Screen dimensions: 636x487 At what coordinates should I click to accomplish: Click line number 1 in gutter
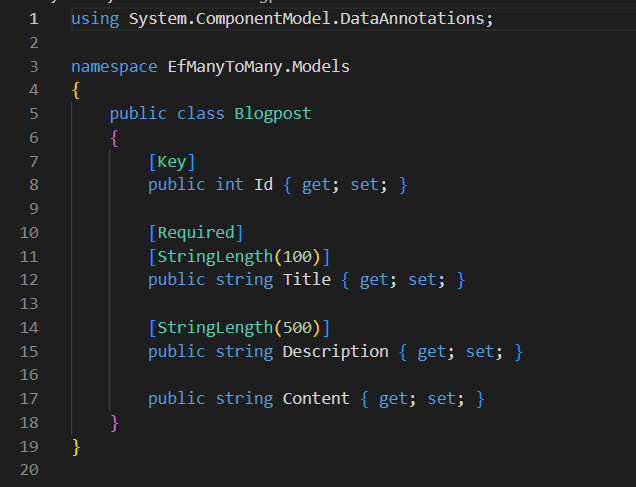point(34,19)
